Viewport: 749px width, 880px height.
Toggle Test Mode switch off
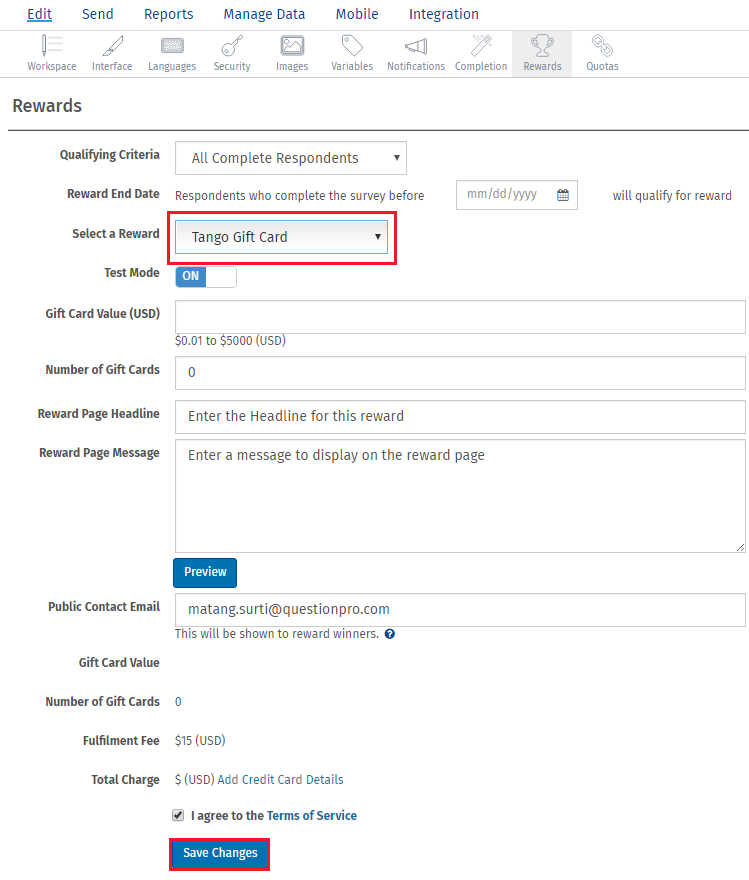pyautogui.click(x=206, y=276)
